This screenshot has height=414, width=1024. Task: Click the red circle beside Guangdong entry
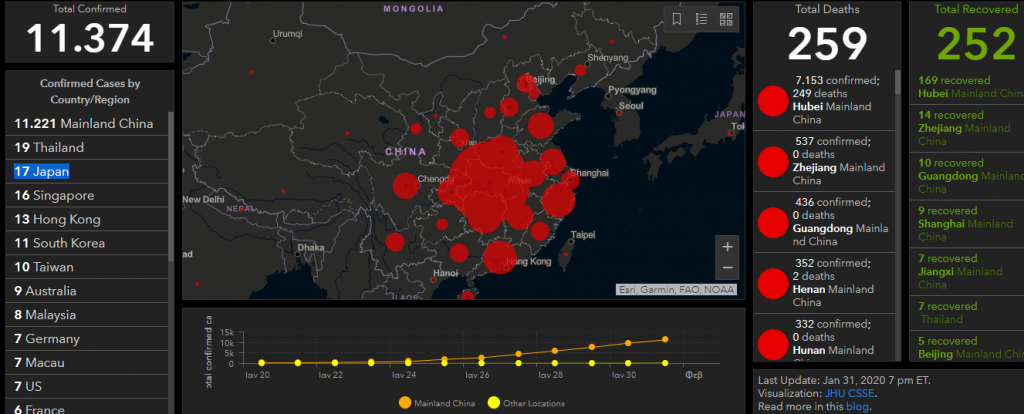pos(771,222)
